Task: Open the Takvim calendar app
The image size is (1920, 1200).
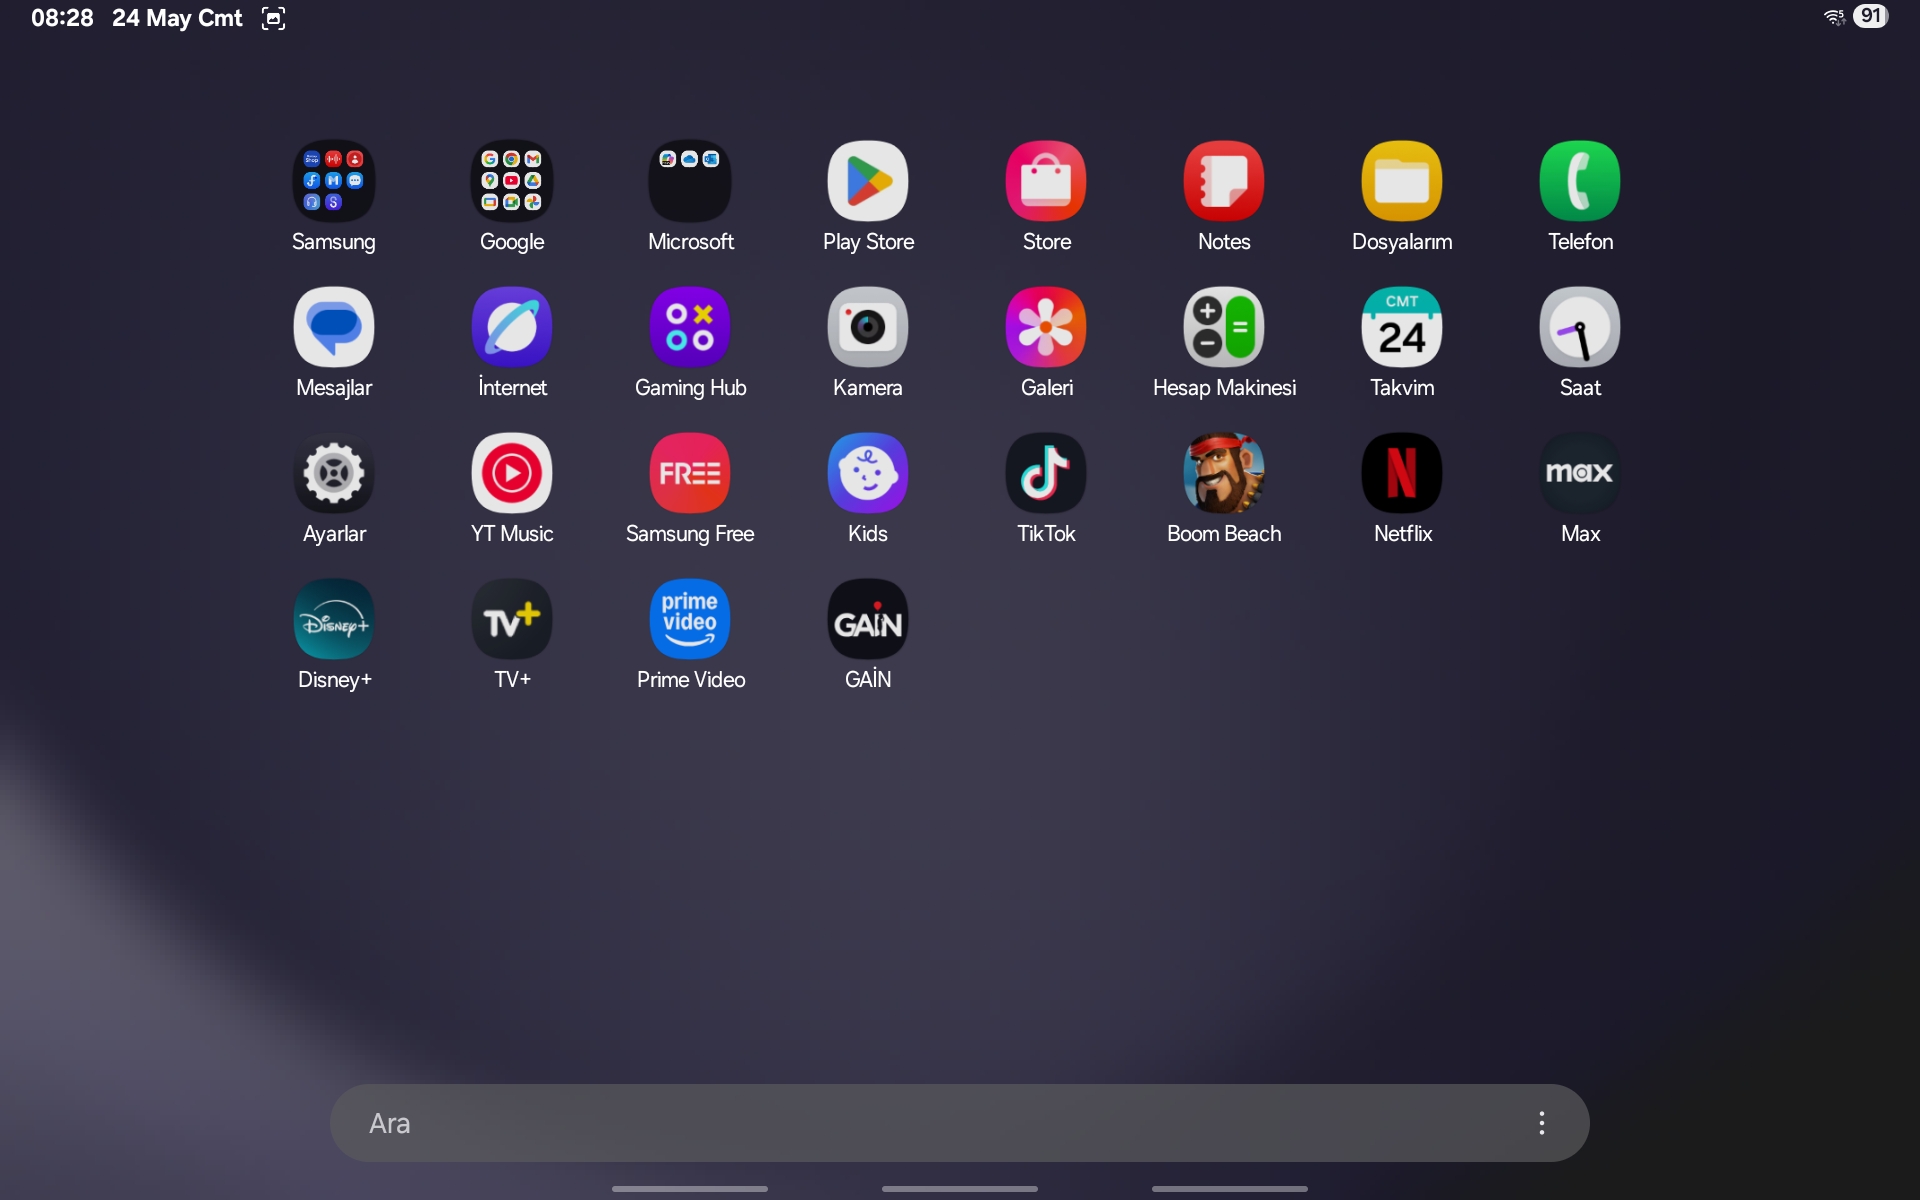Action: point(1402,327)
